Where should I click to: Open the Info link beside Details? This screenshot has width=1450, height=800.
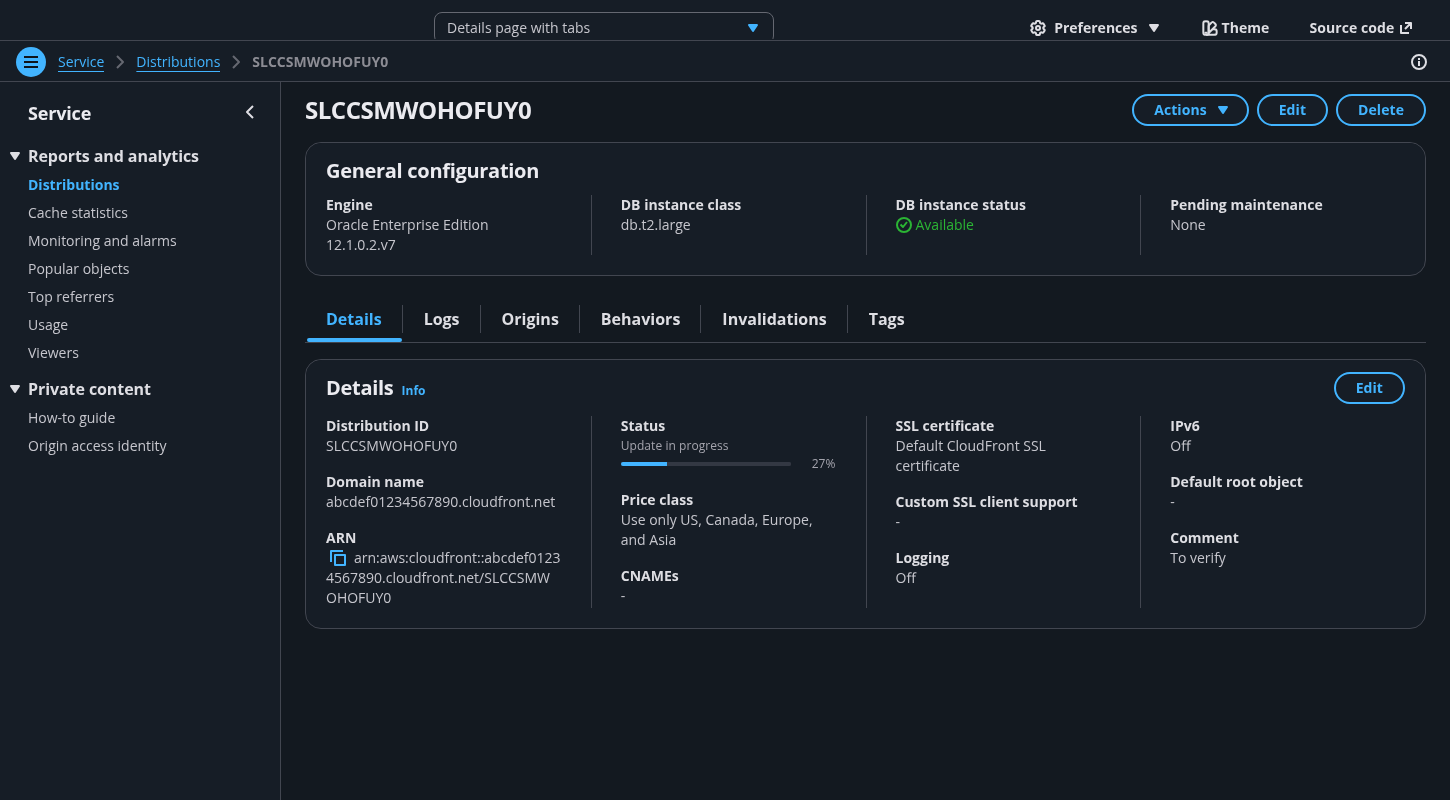point(413,391)
